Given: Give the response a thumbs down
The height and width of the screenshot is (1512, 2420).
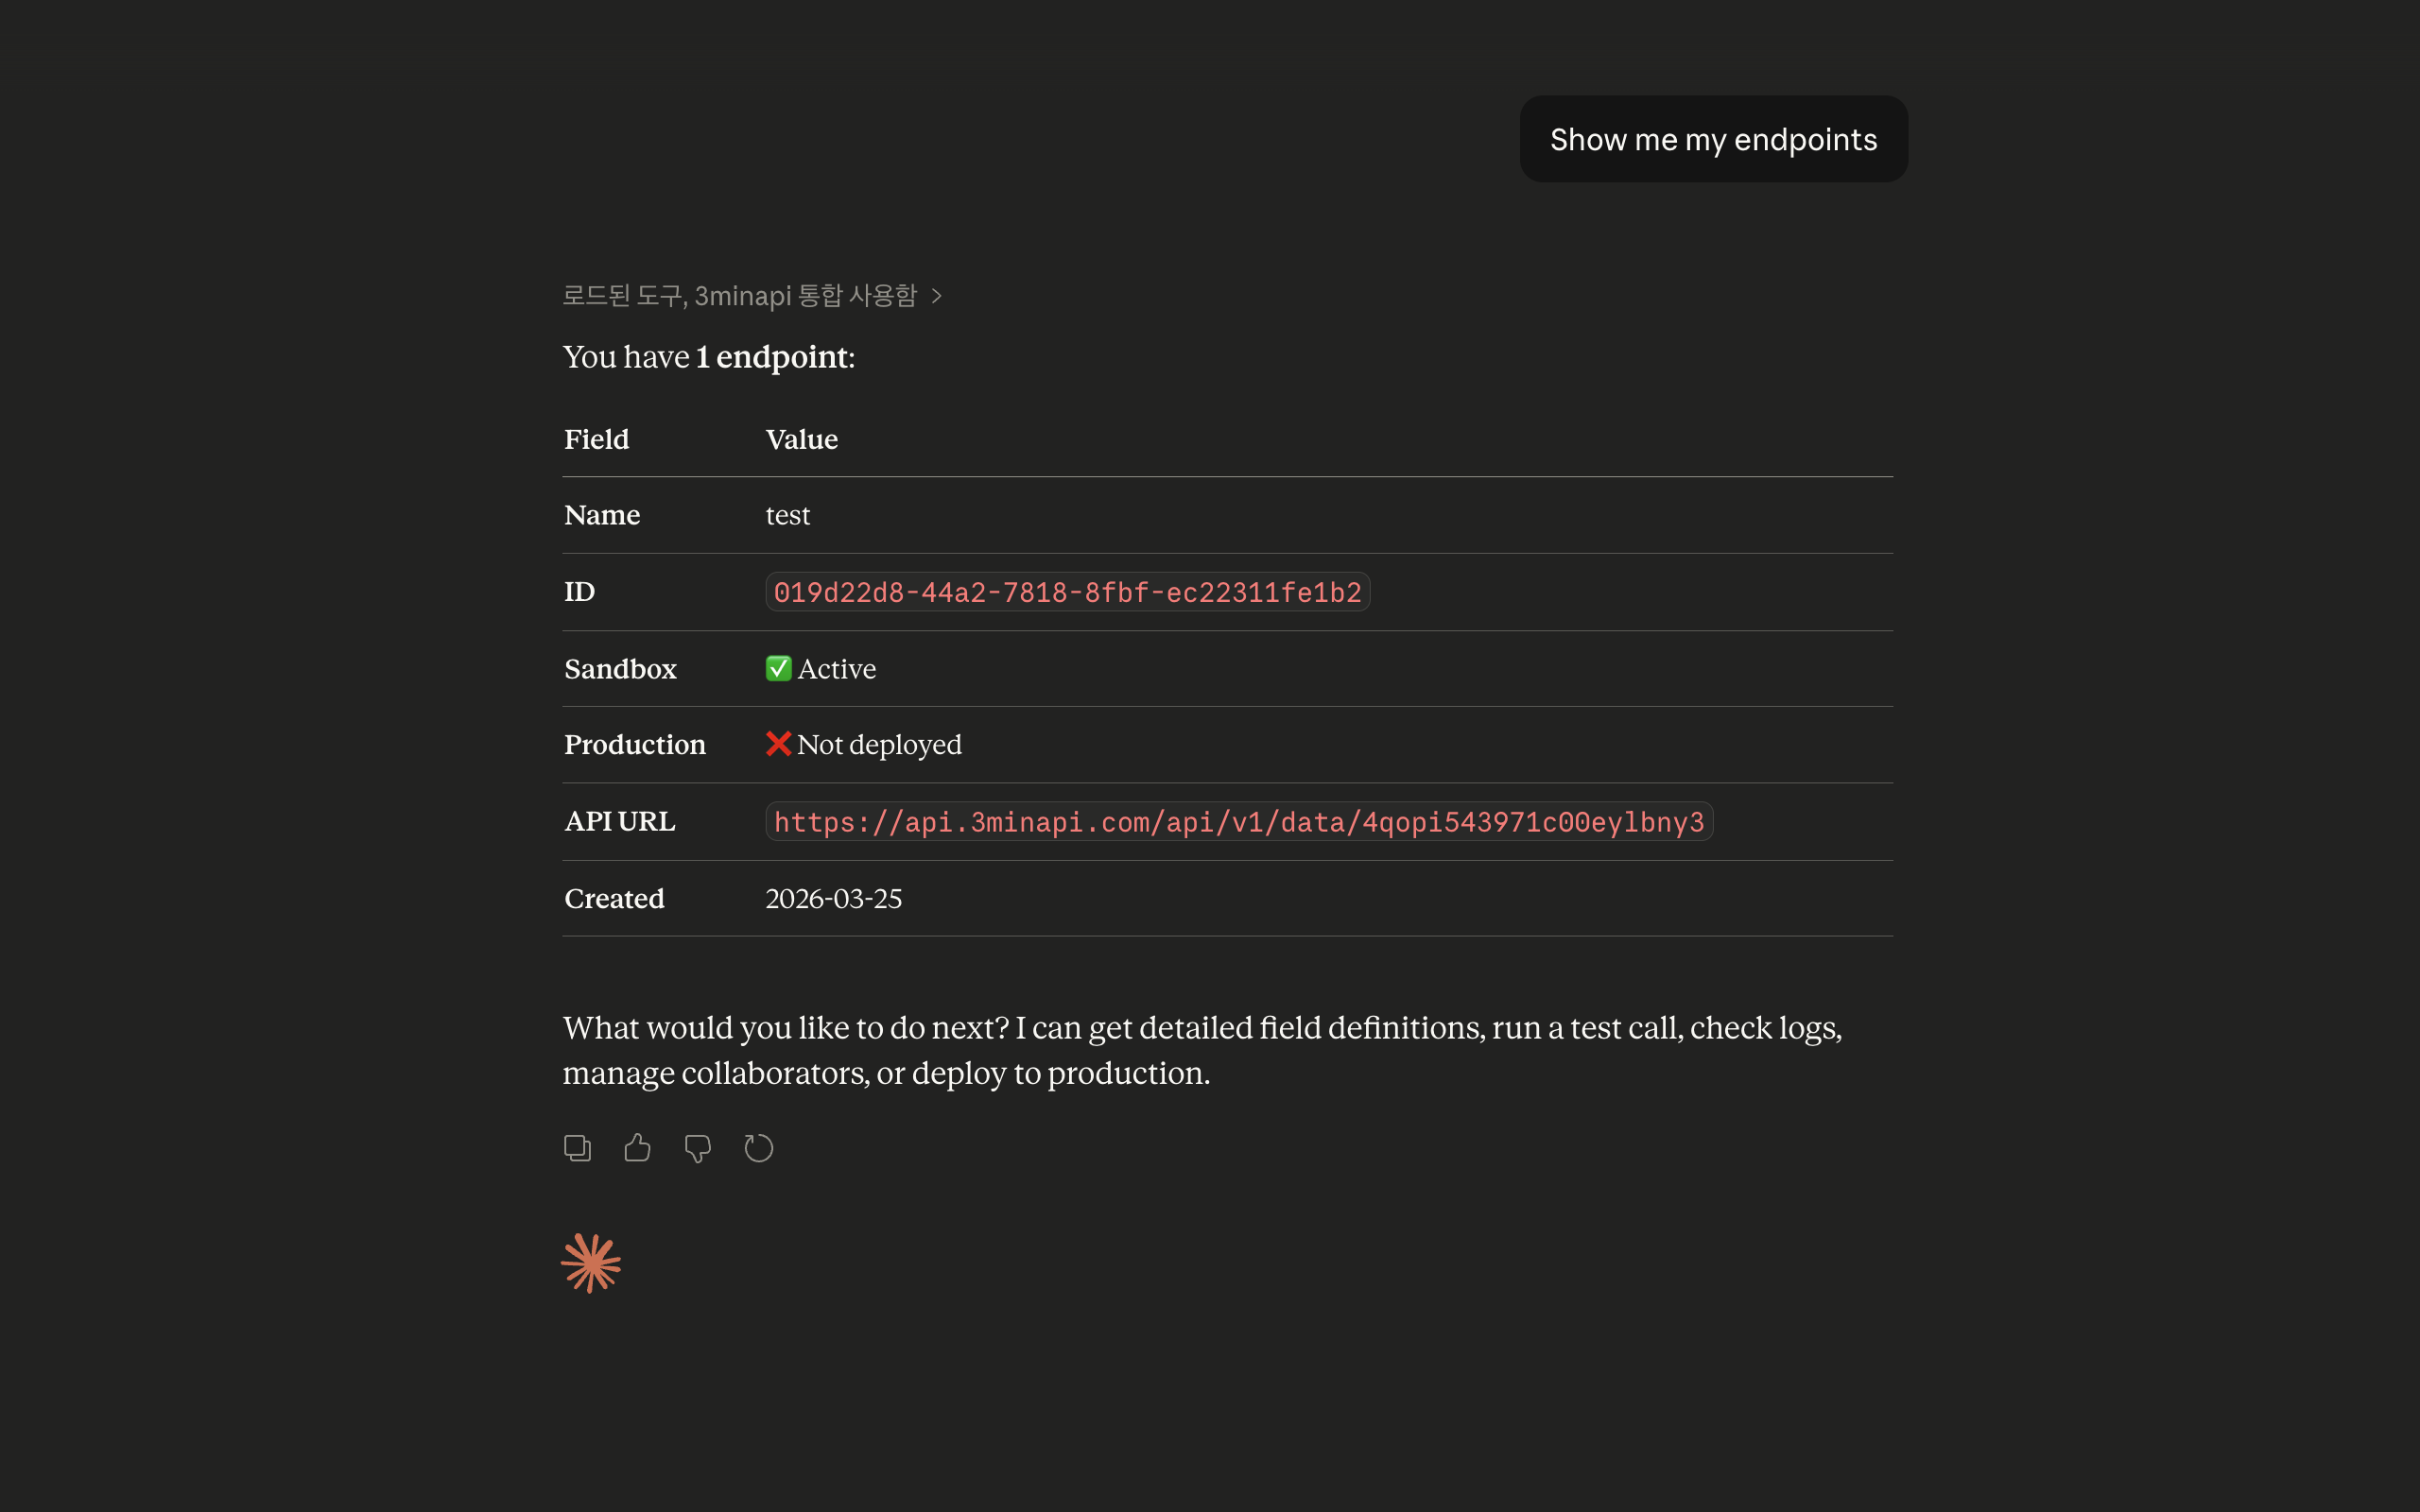Looking at the screenshot, I should (697, 1147).
